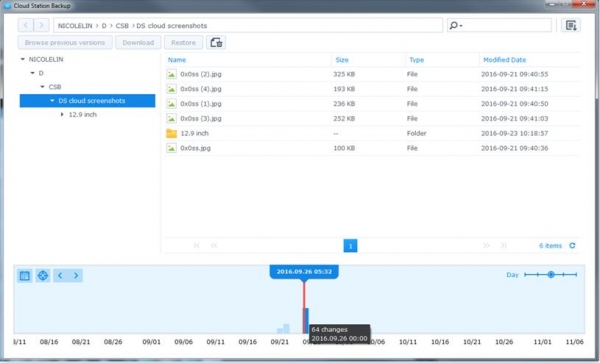Collapse the D drive tree node
Viewport: 600px width, 363px height.
(33, 73)
